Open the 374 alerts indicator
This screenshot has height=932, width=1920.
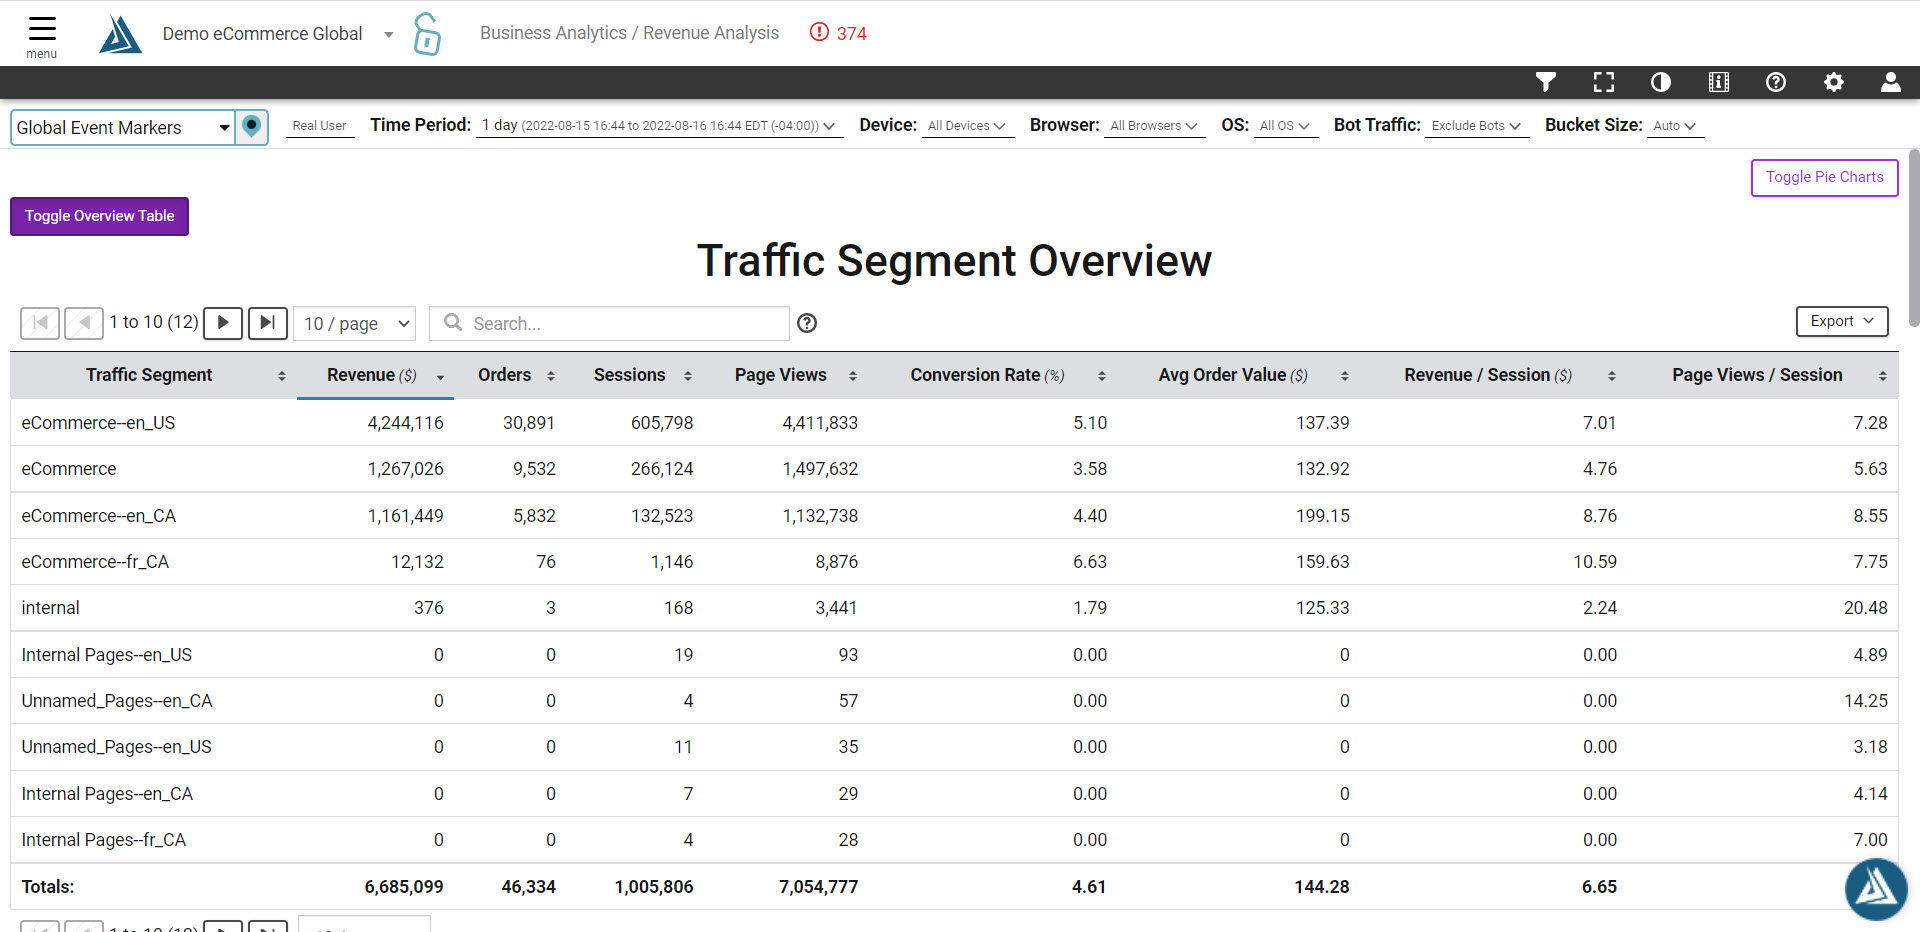838,33
